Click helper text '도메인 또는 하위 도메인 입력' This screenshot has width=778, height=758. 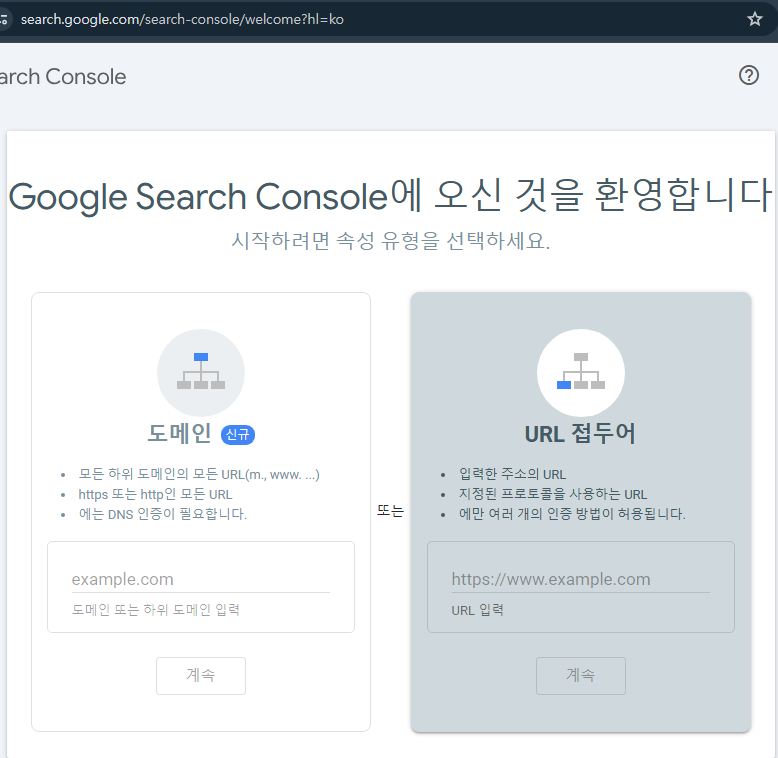pos(156,610)
